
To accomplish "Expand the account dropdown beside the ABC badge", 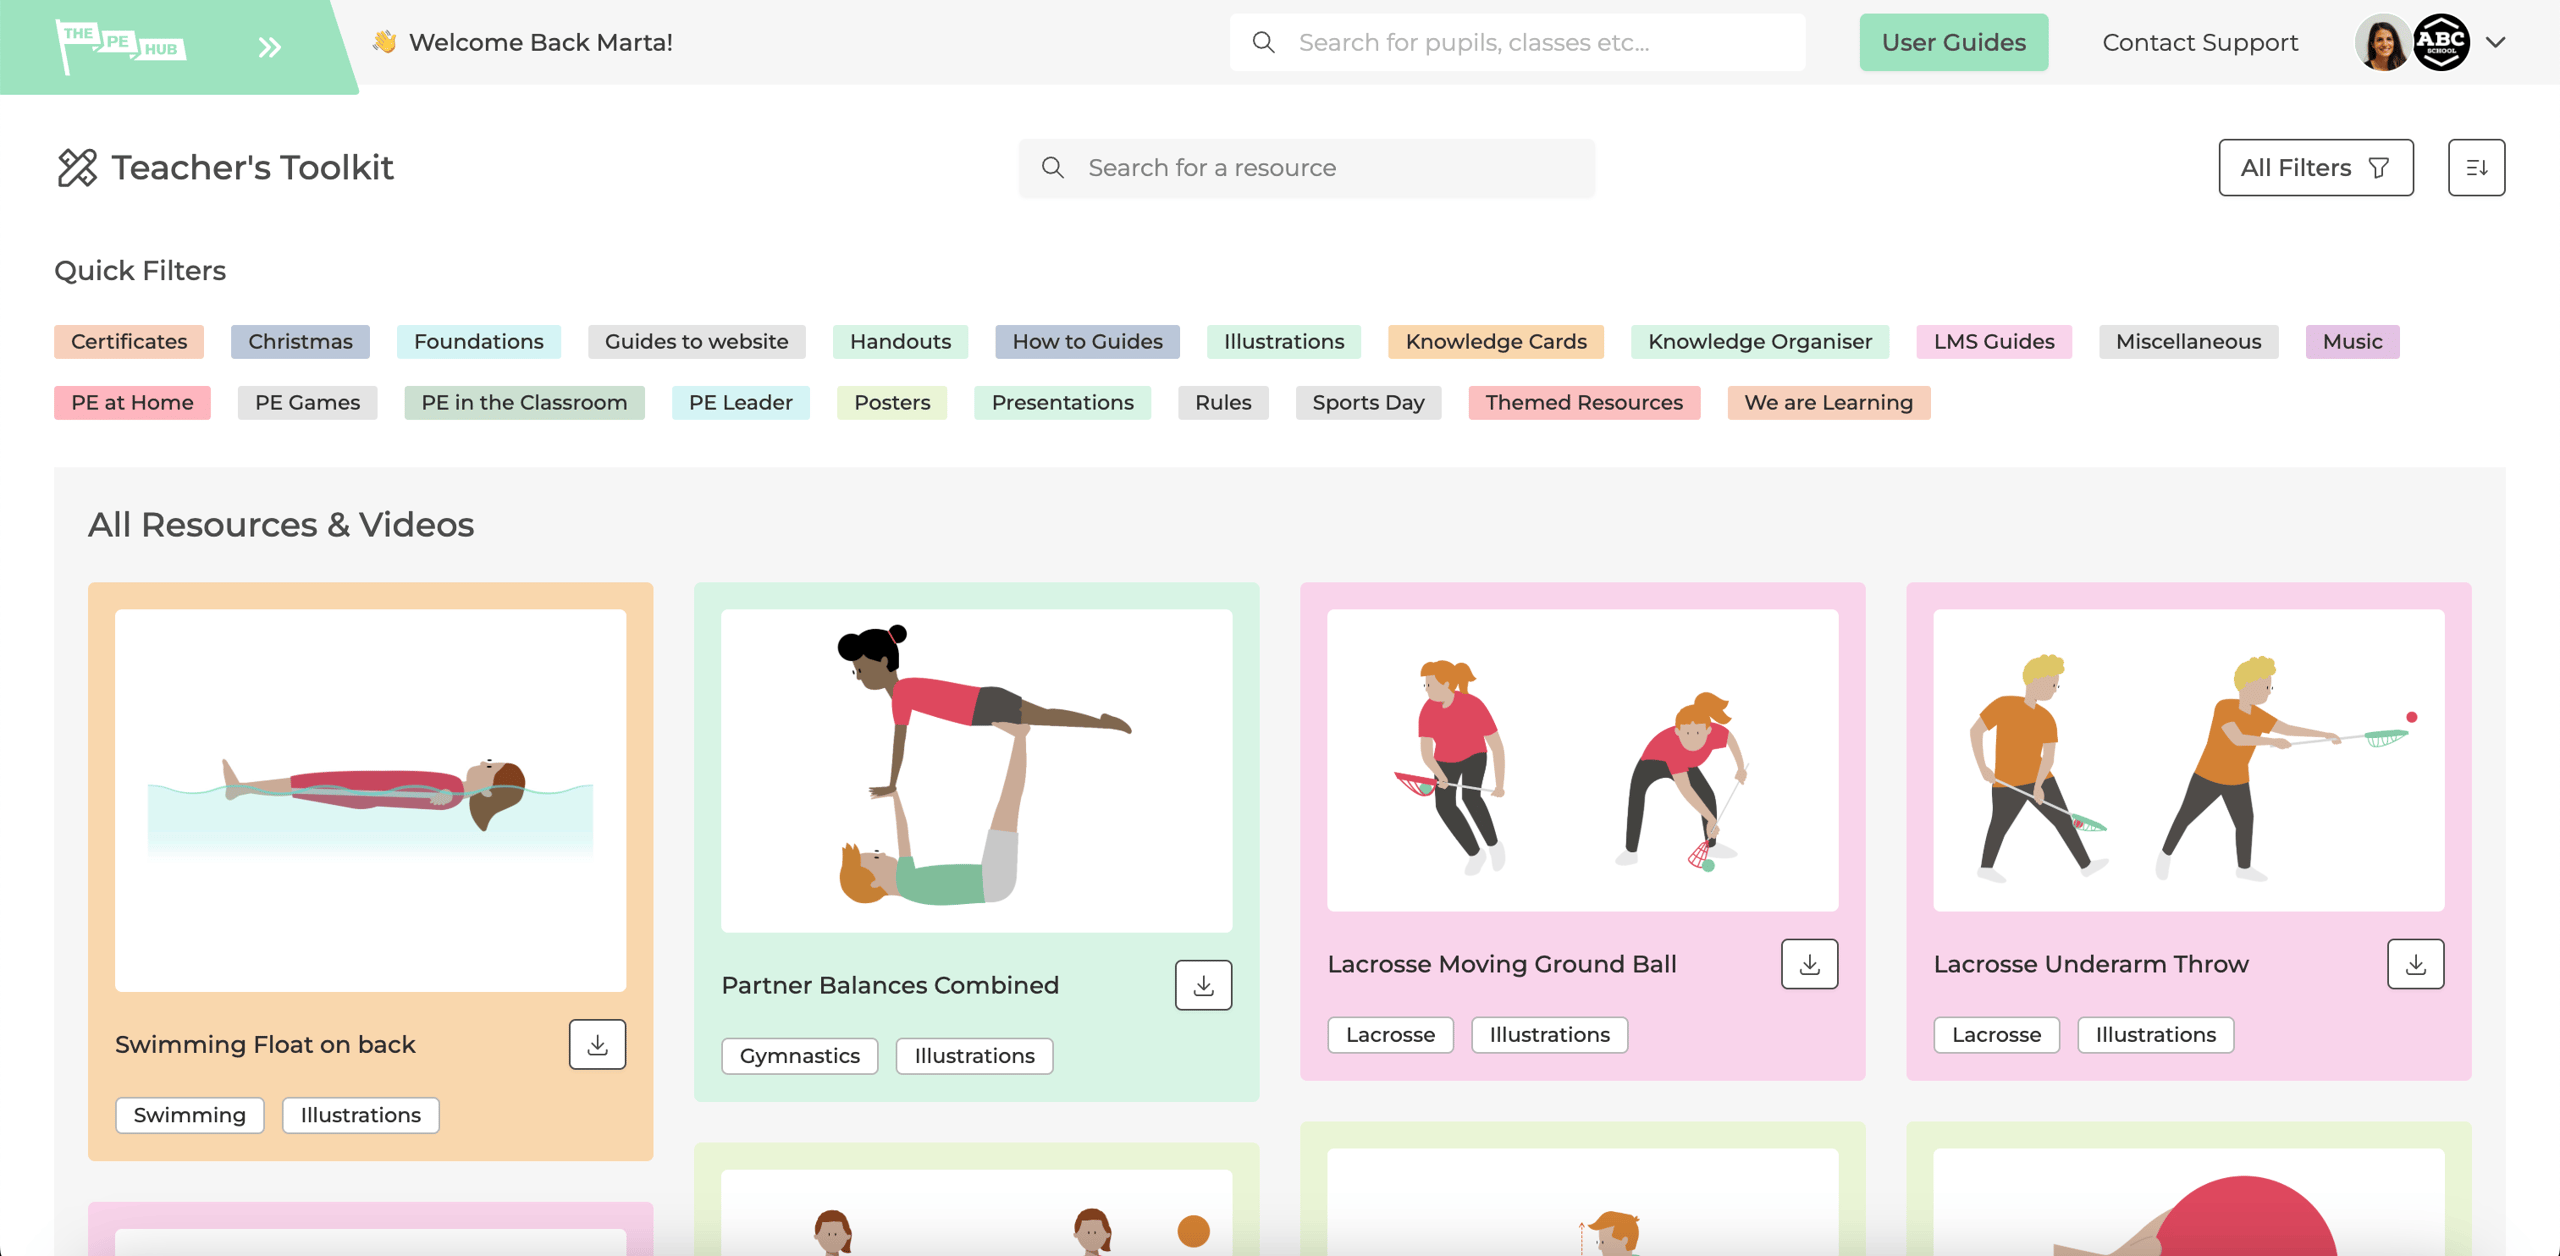I will point(2496,42).
